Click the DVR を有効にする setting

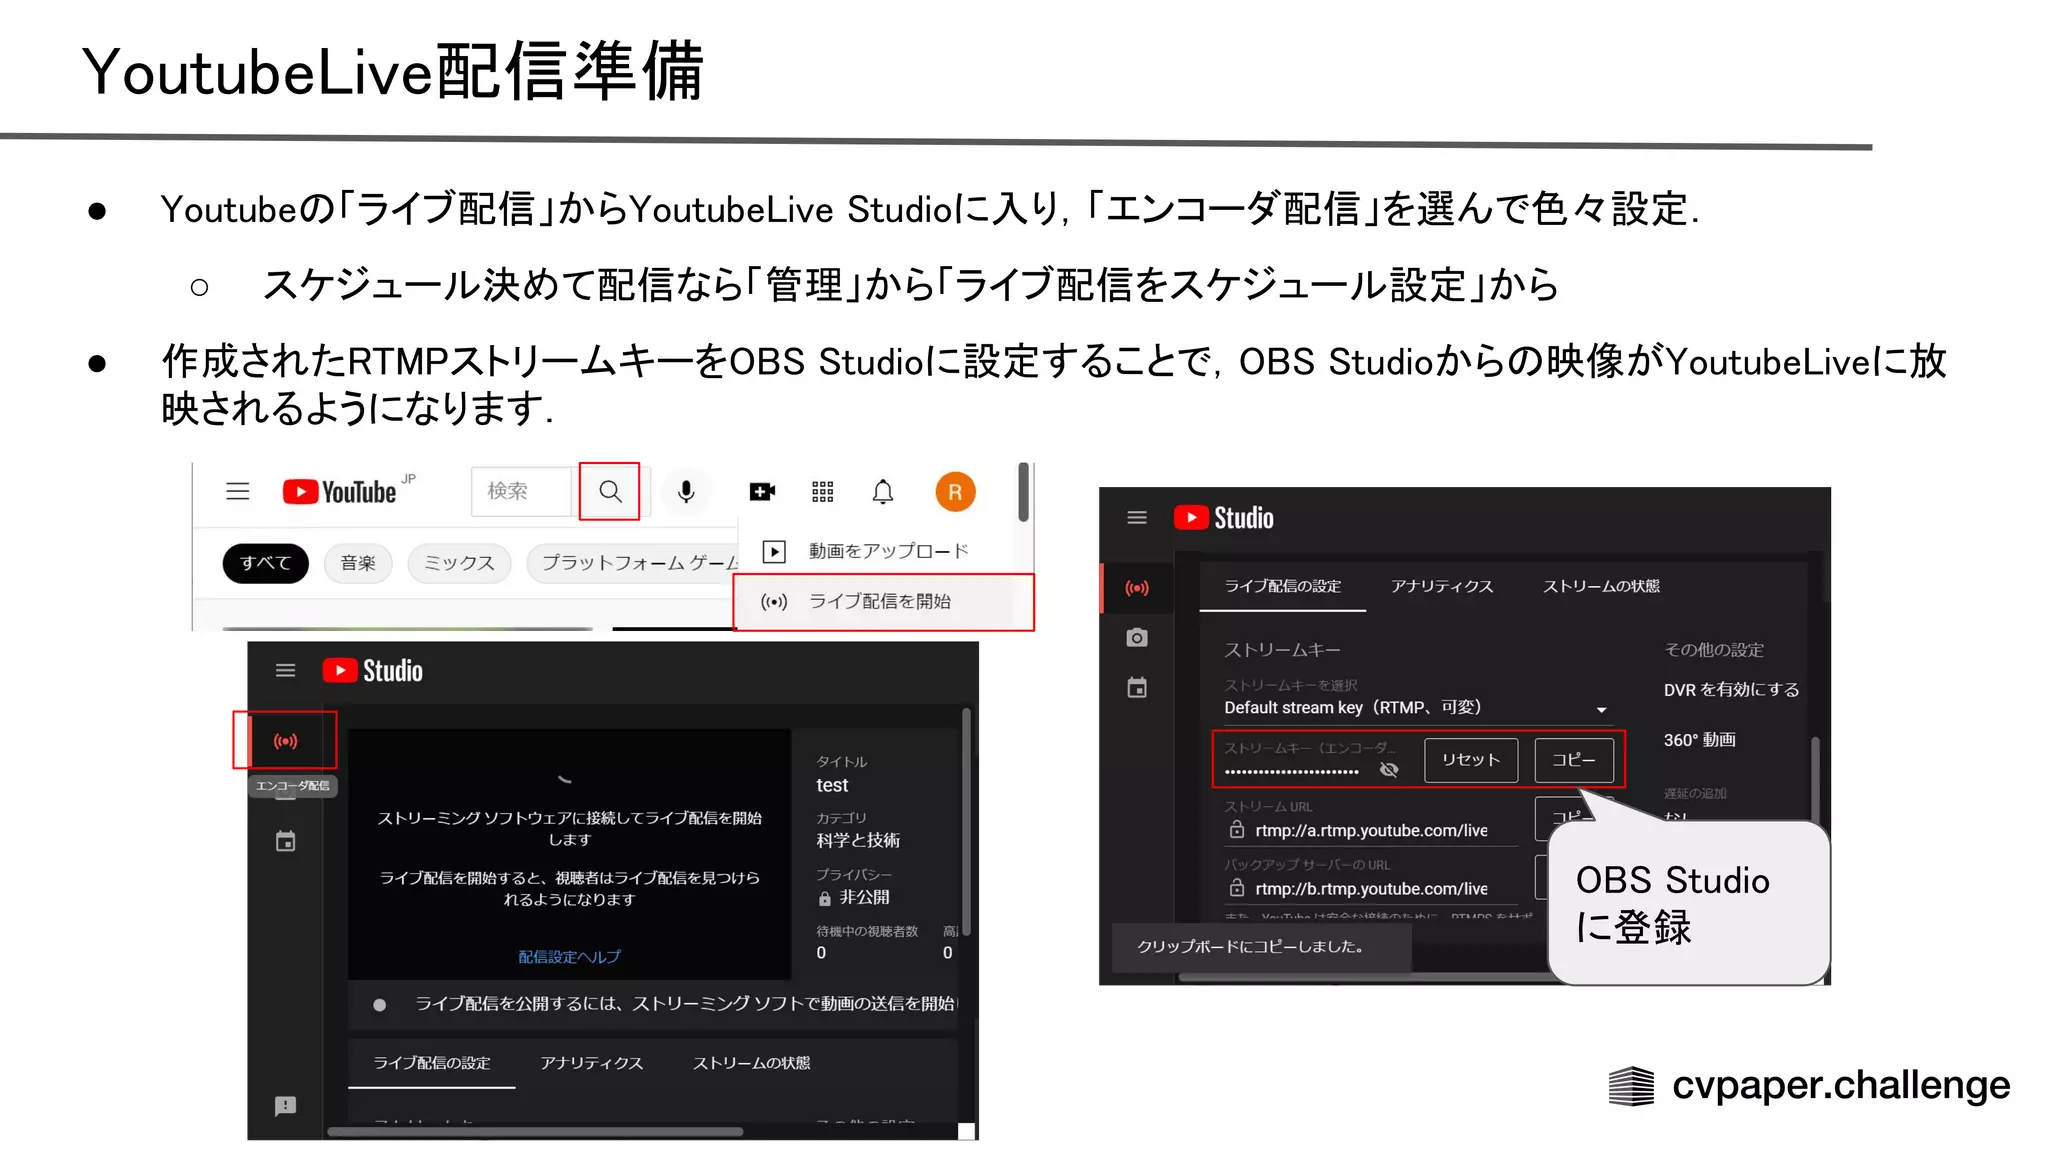1731,690
